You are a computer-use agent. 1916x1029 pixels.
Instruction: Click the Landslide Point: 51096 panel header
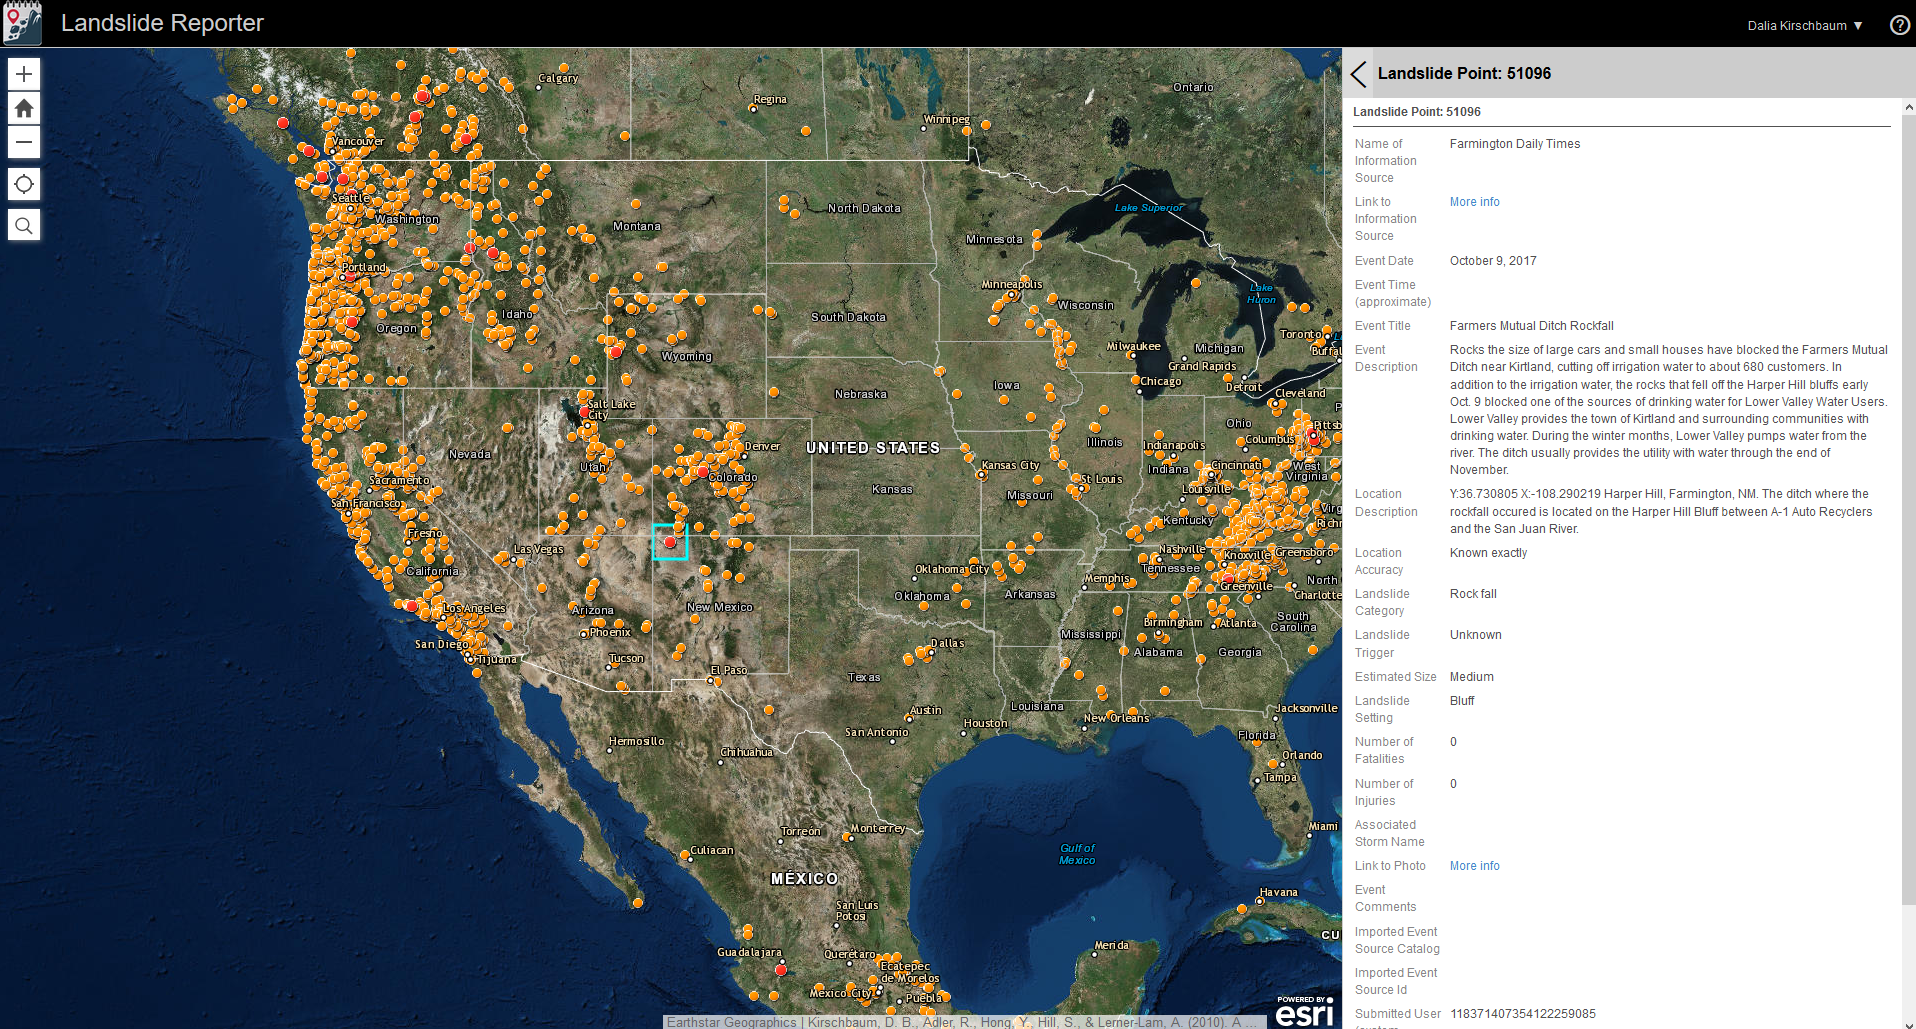click(1464, 74)
